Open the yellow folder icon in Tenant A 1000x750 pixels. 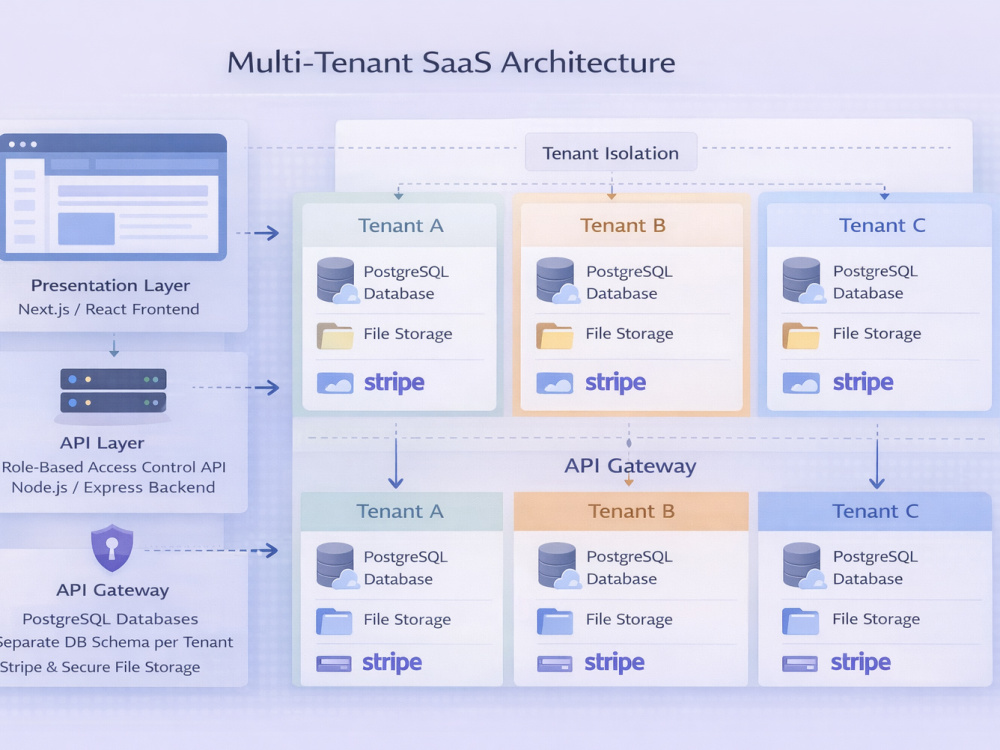pos(335,335)
